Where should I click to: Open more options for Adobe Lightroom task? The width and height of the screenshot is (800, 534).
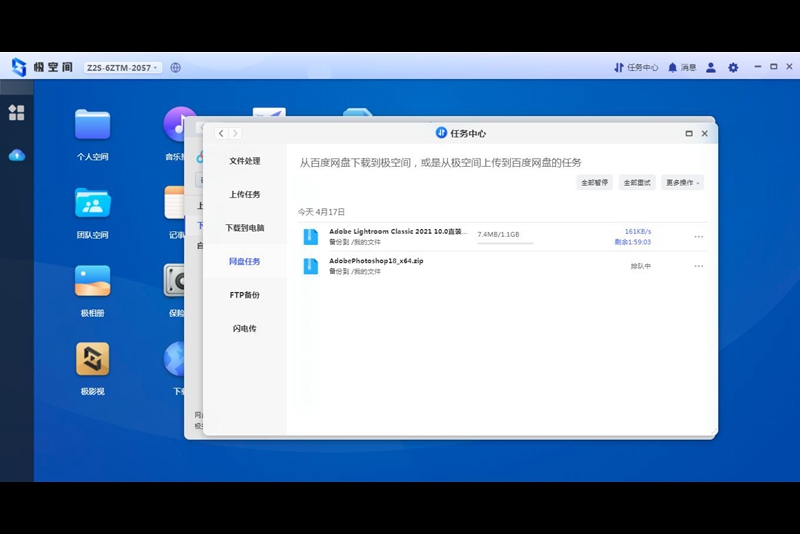coord(698,237)
